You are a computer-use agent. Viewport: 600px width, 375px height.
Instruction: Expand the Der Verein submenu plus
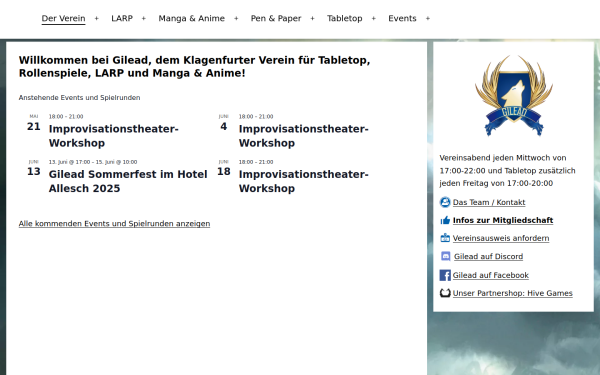(x=96, y=18)
